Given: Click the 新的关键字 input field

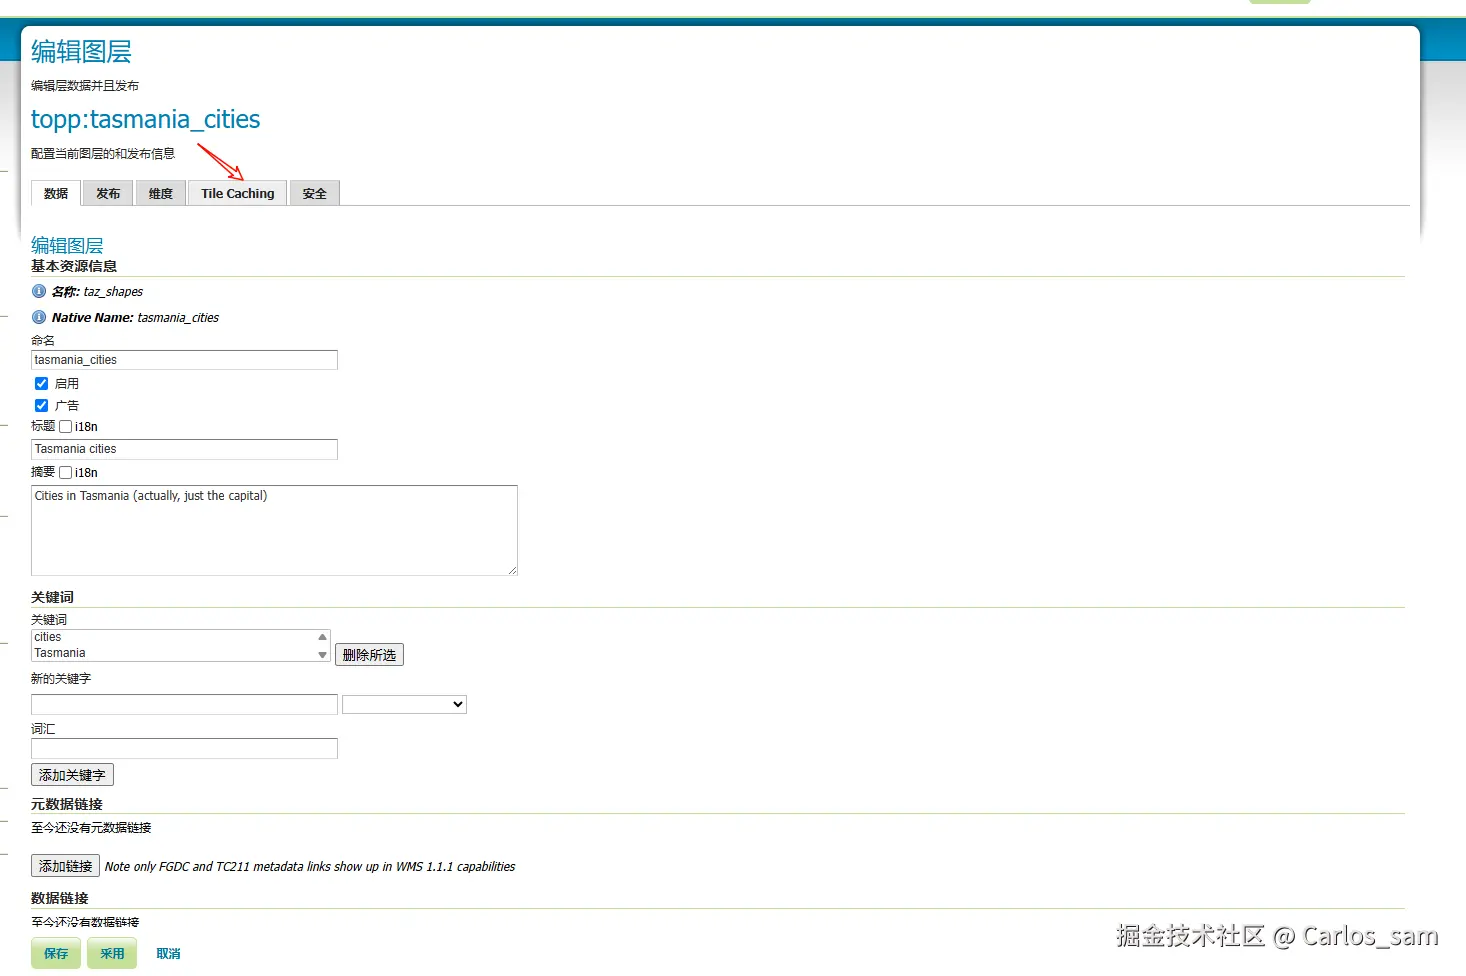Looking at the screenshot, I should 184,704.
